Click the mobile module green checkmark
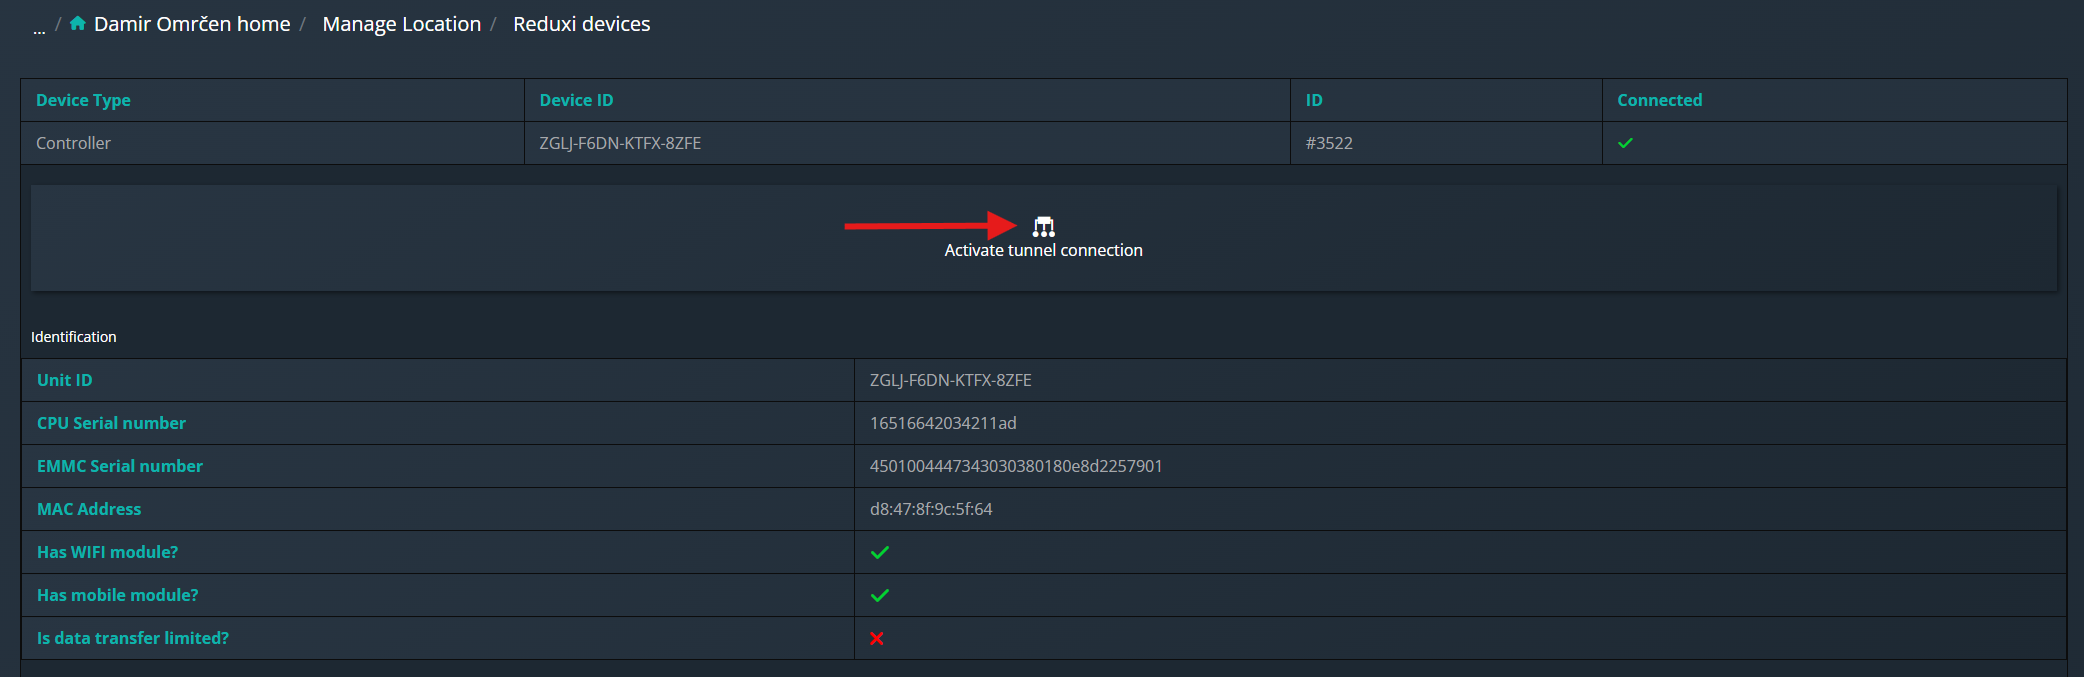This screenshot has height=677, width=2084. click(x=879, y=595)
